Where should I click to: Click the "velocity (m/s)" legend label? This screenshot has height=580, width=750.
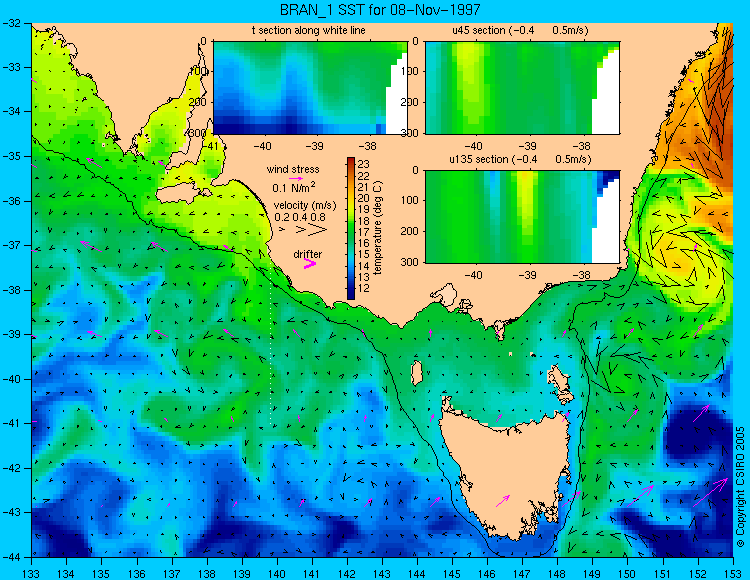(305, 206)
